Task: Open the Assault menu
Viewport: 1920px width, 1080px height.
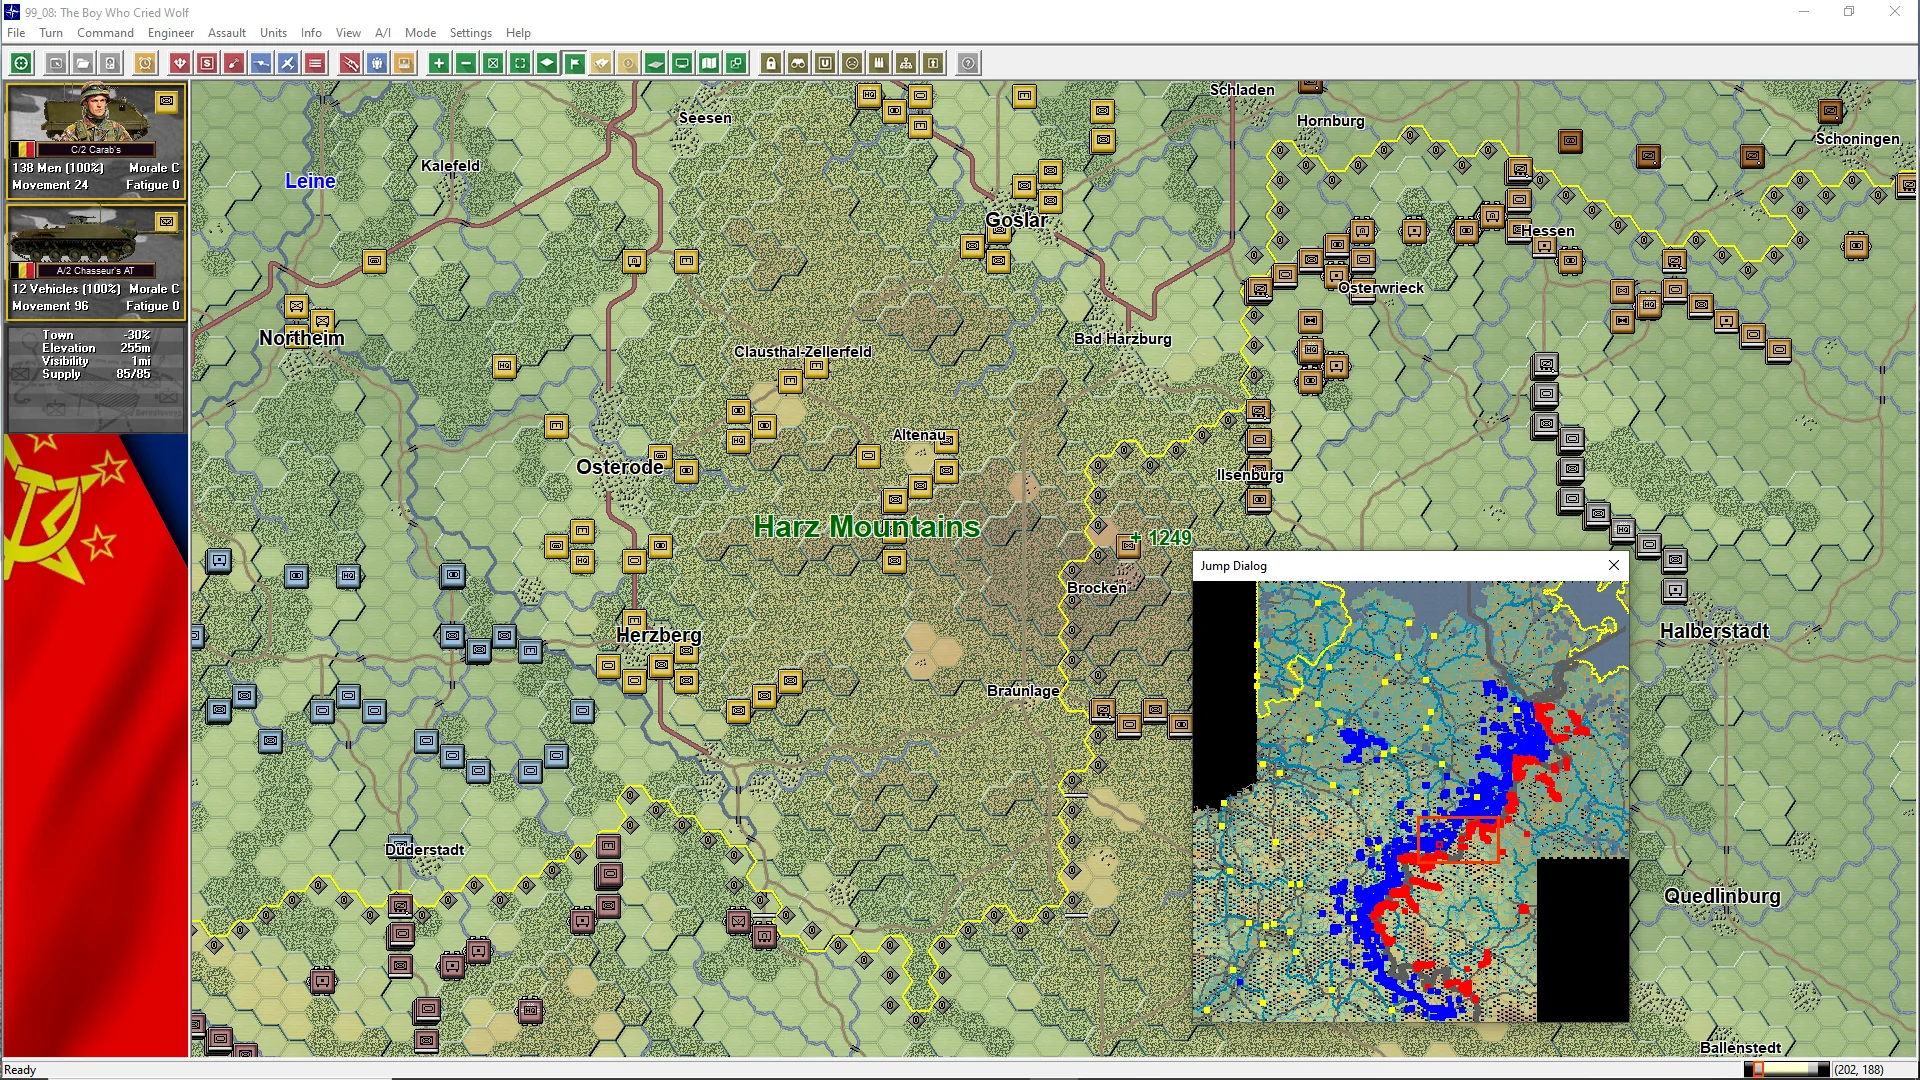Action: (227, 33)
